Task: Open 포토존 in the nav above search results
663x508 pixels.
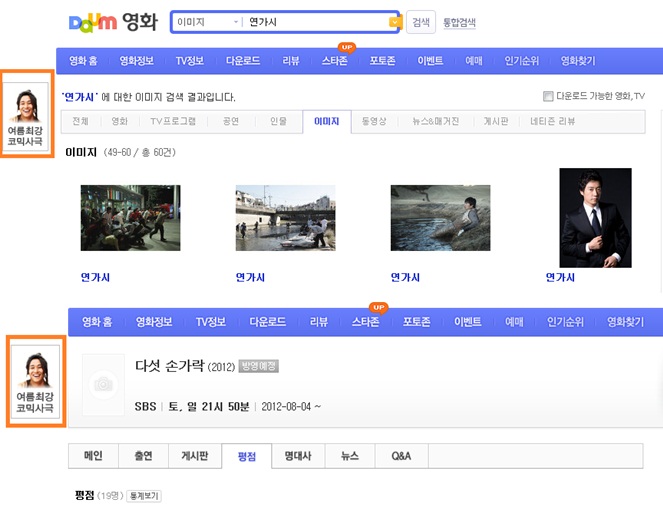Action: click(x=383, y=61)
